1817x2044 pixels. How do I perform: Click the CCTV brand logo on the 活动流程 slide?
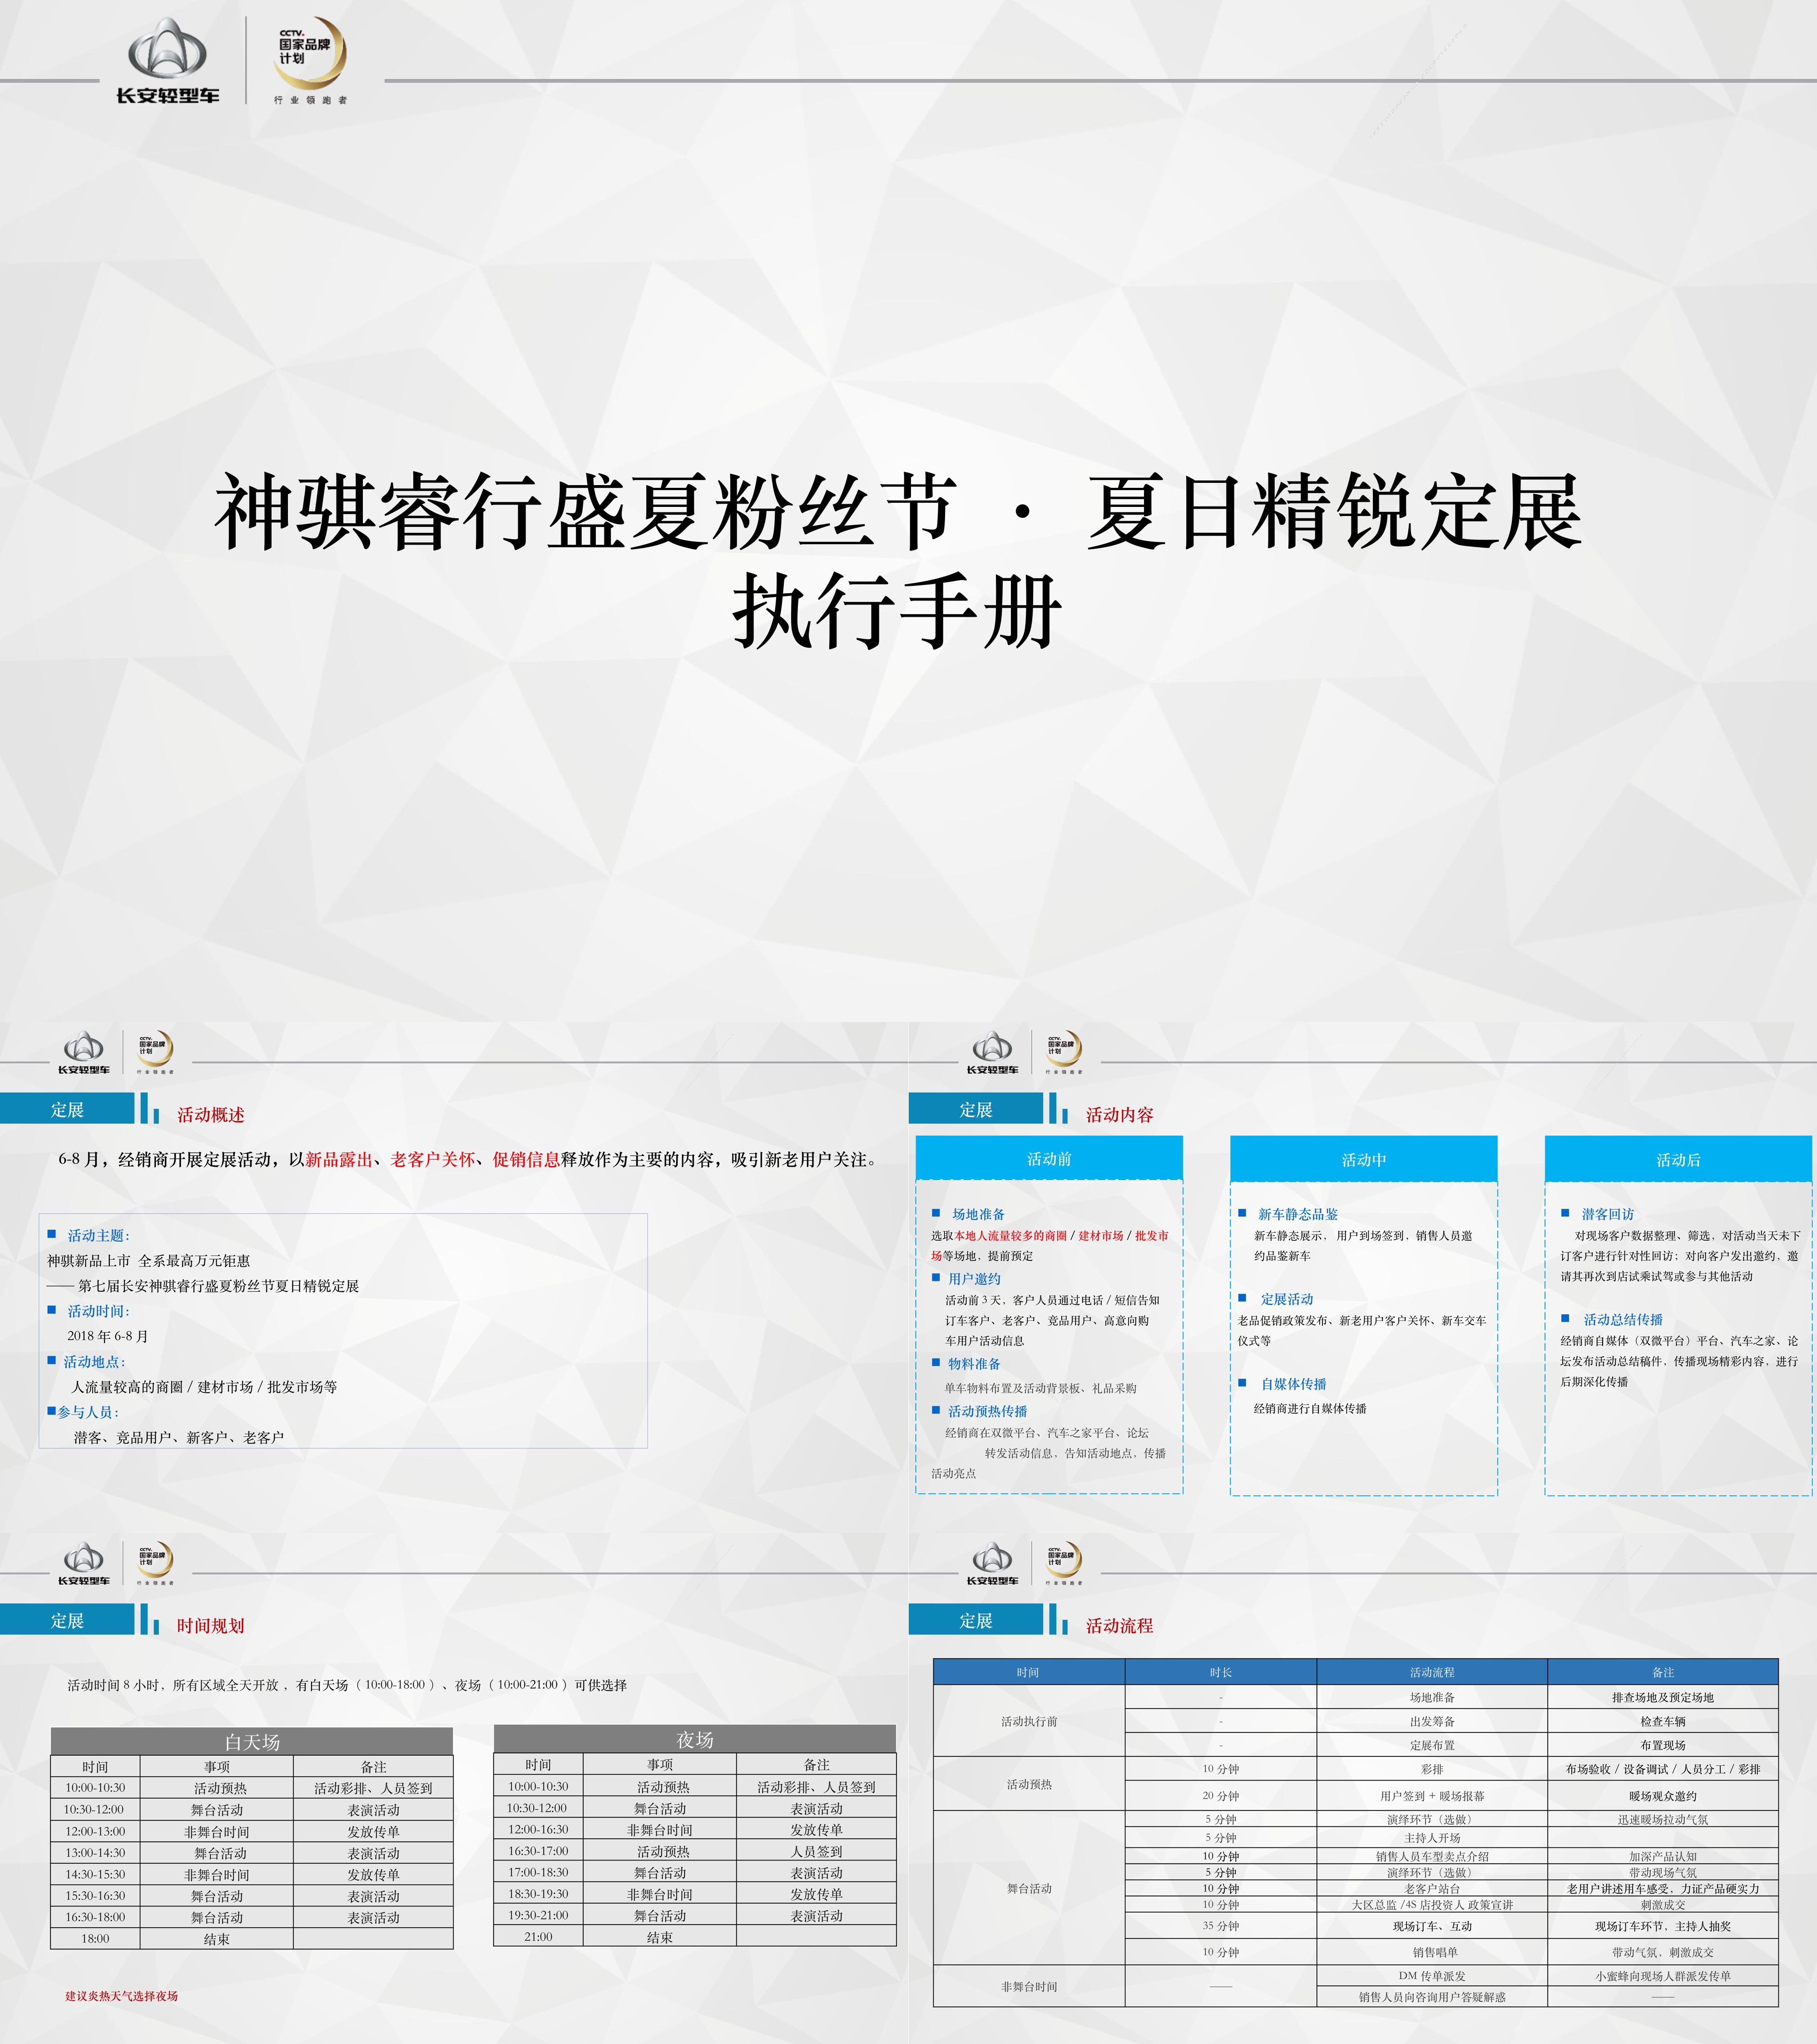[1064, 1563]
